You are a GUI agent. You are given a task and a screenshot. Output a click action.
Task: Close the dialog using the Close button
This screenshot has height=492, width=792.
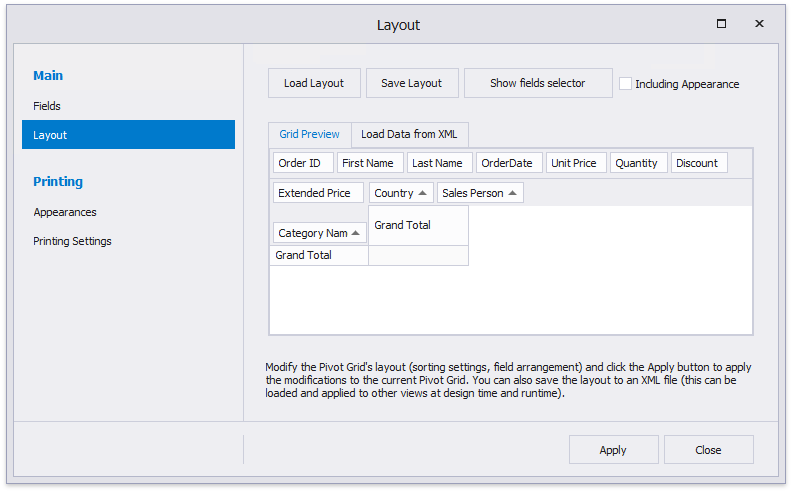(x=708, y=450)
